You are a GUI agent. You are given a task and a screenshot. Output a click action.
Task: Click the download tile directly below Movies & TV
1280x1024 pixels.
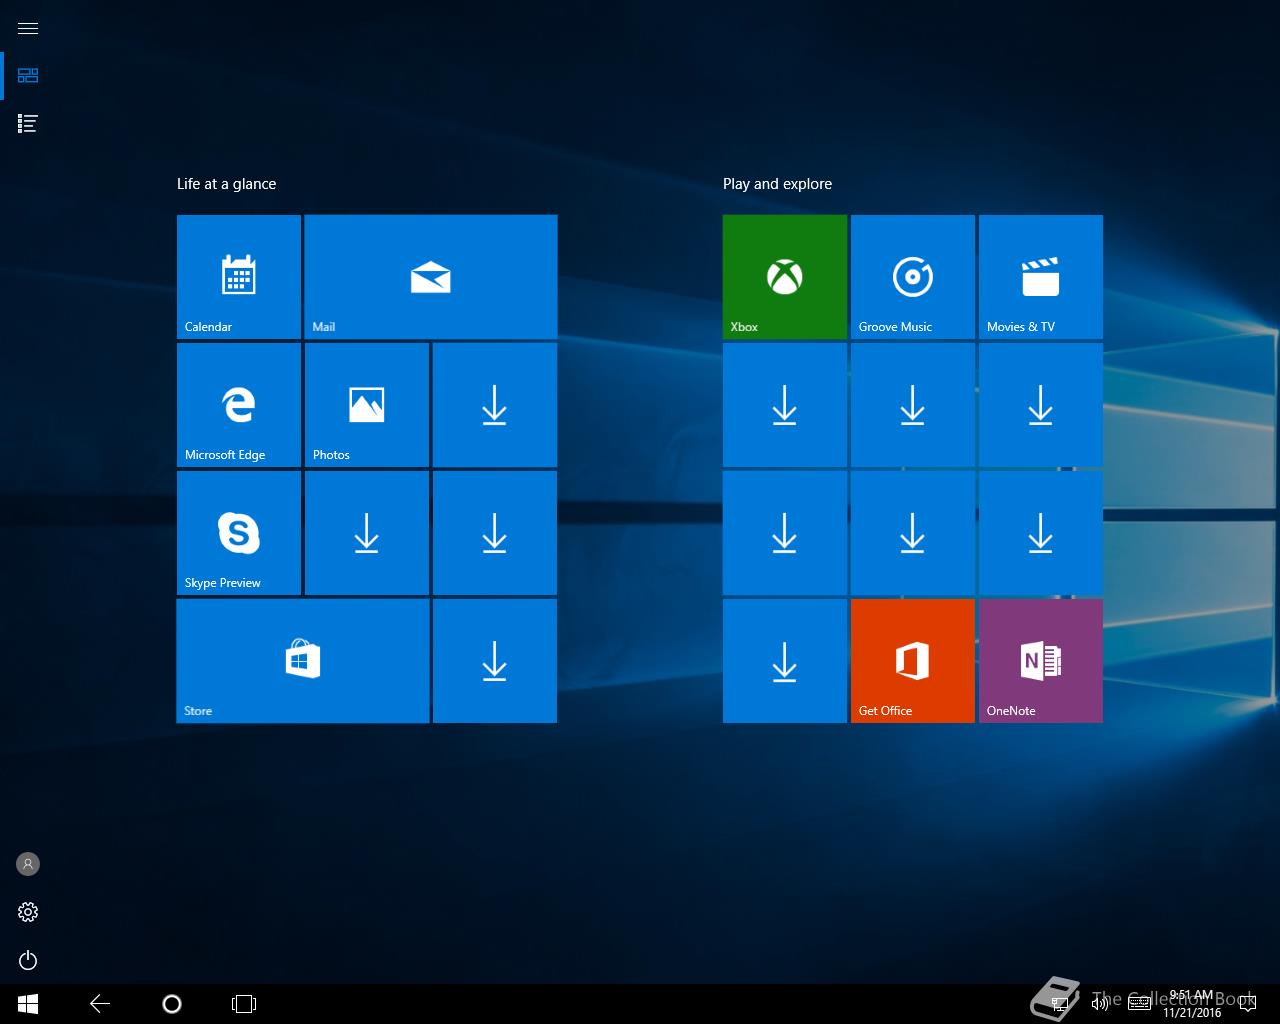1041,405
